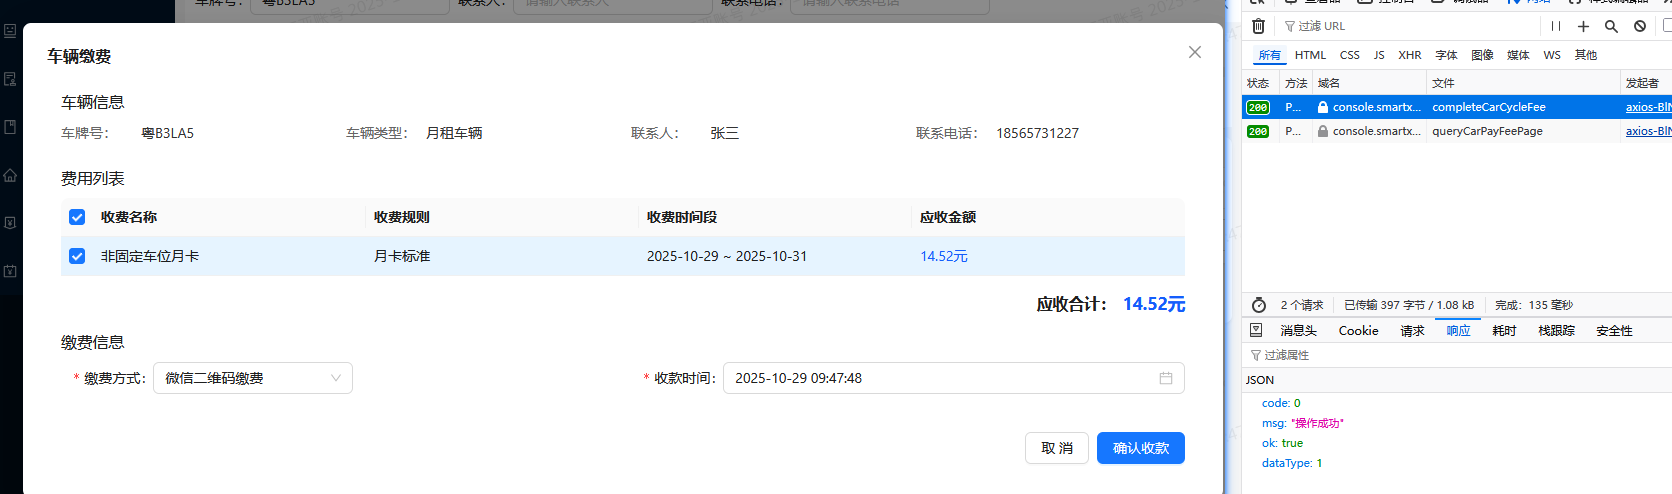Filter network requests by JS

[1379, 55]
